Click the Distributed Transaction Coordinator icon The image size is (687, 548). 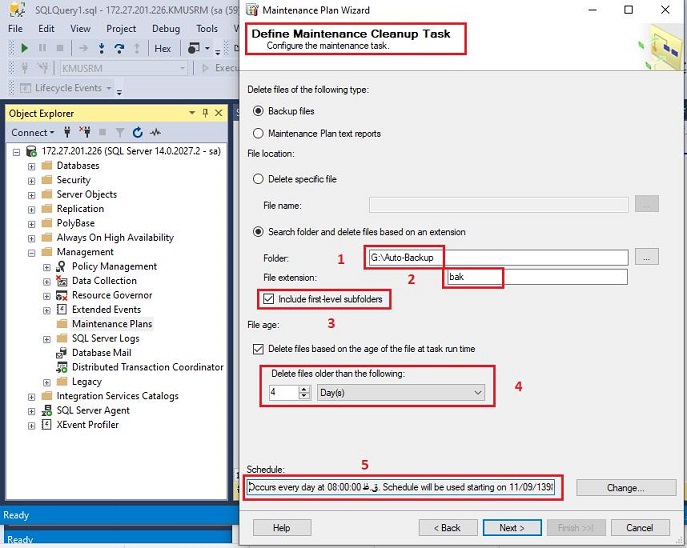click(x=62, y=367)
